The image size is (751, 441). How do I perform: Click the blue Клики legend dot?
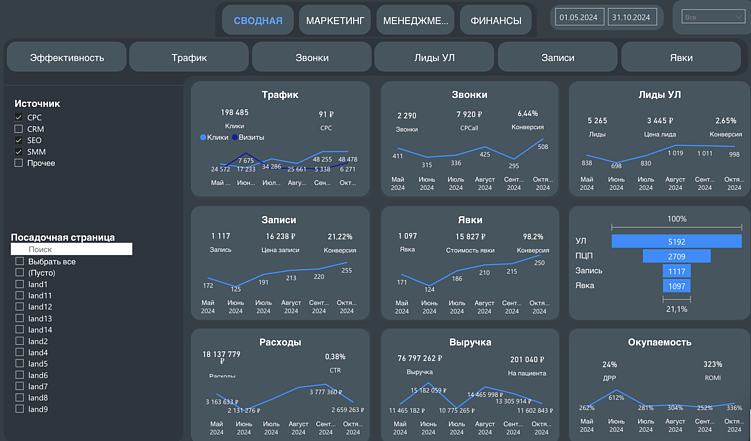[x=203, y=137]
